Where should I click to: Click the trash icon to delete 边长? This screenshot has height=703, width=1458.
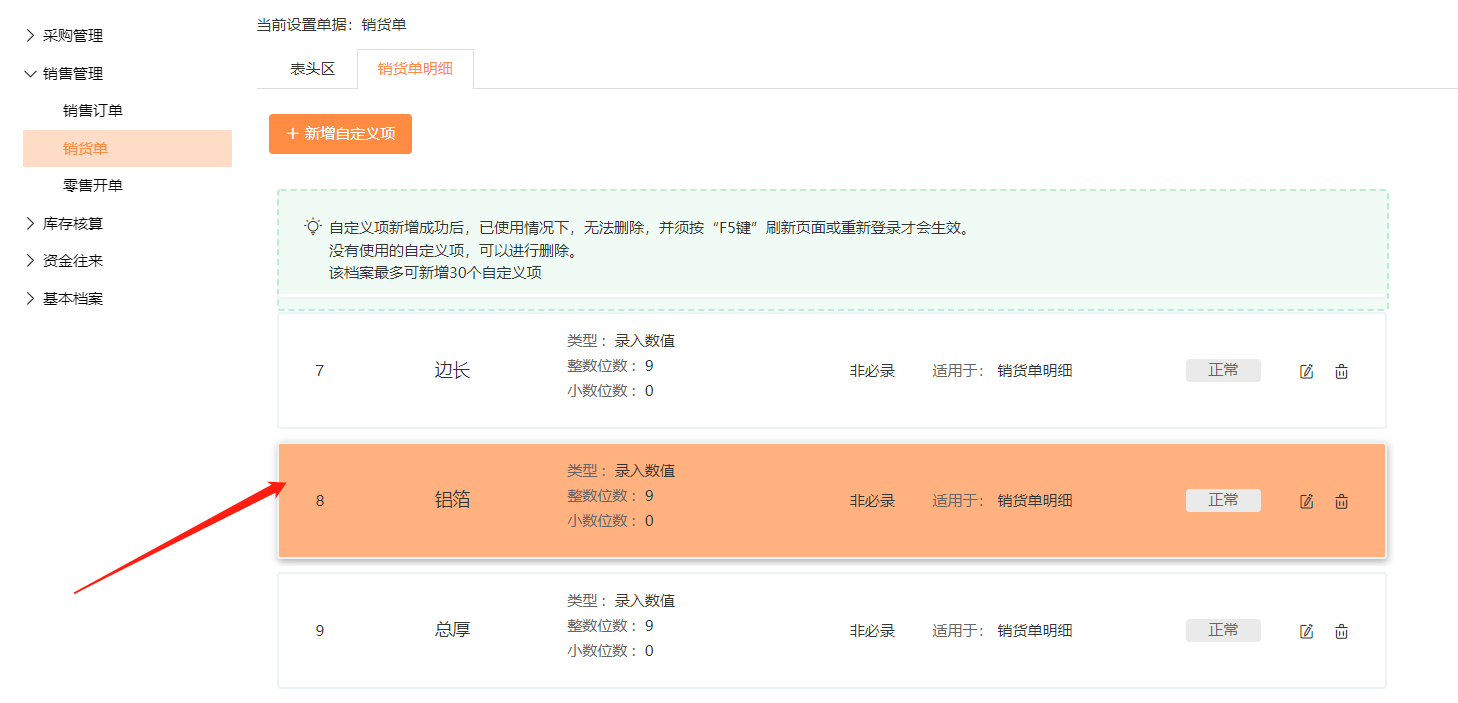tap(1341, 370)
